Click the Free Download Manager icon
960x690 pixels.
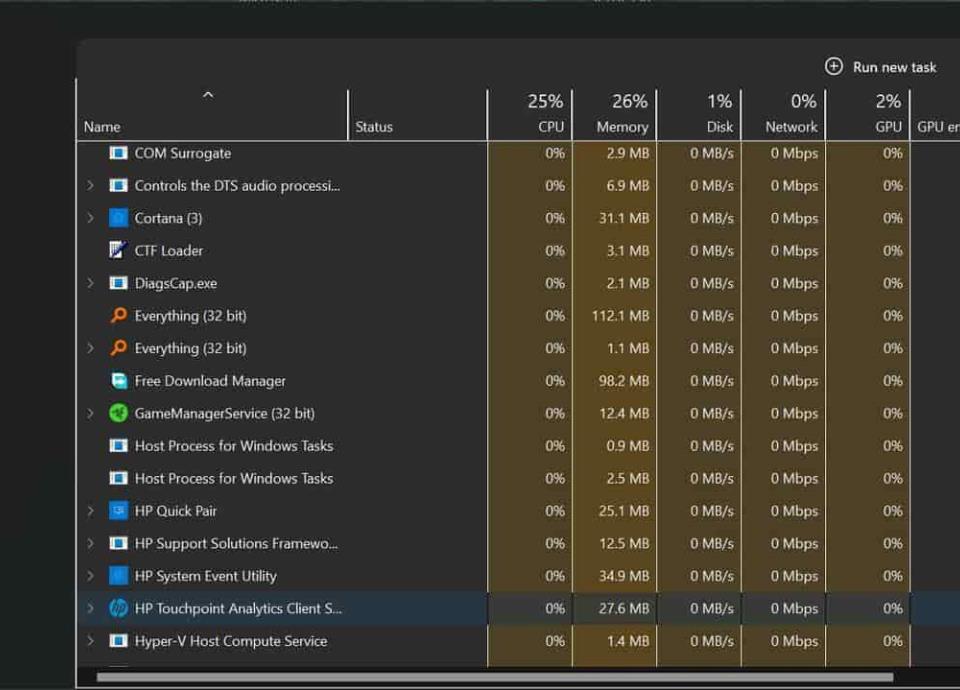point(118,381)
